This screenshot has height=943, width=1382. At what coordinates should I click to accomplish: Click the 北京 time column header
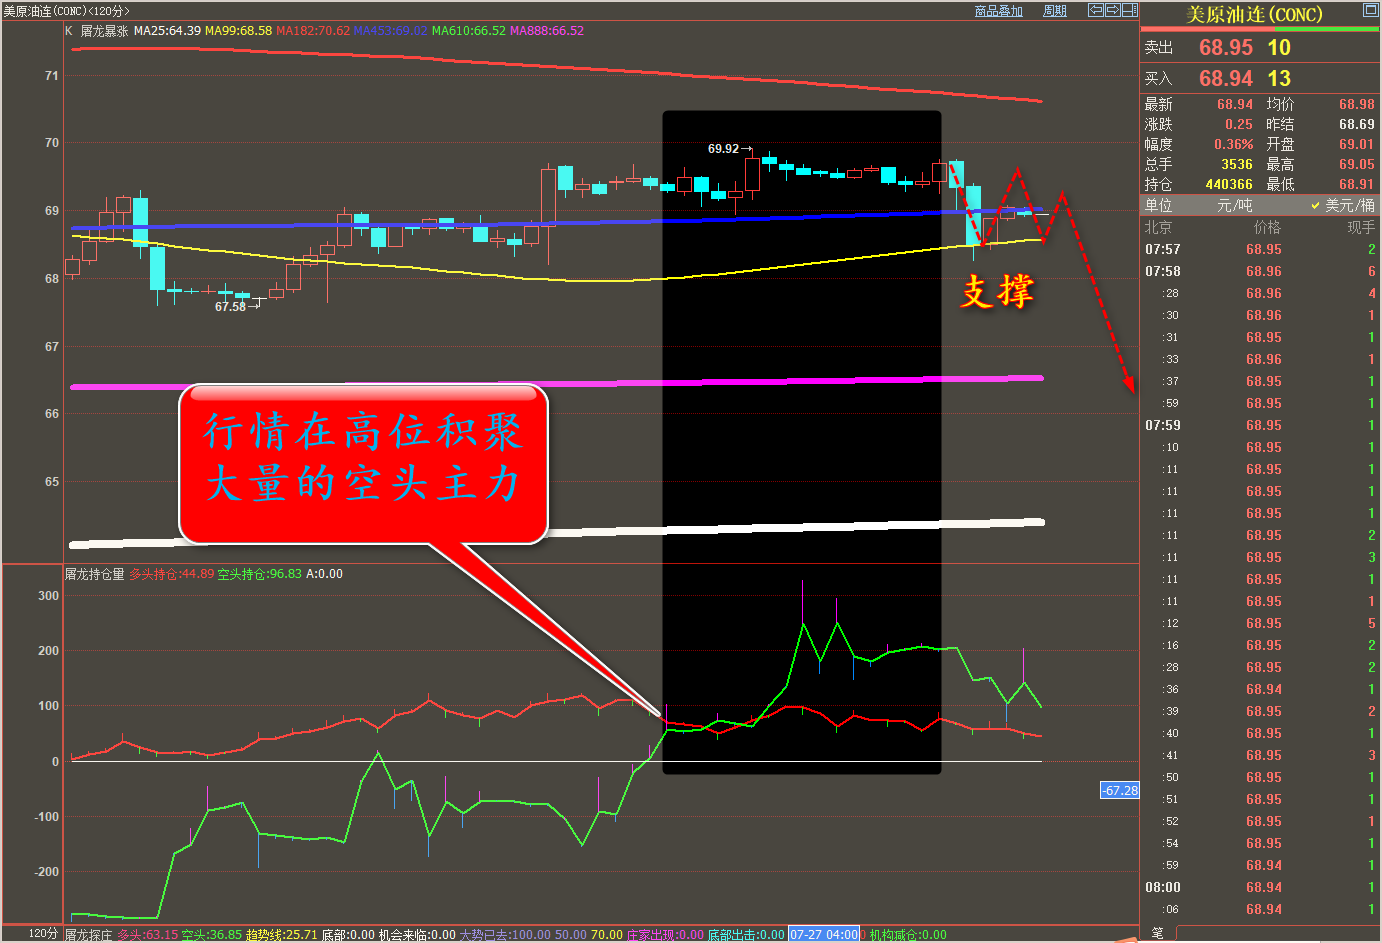point(1158,227)
